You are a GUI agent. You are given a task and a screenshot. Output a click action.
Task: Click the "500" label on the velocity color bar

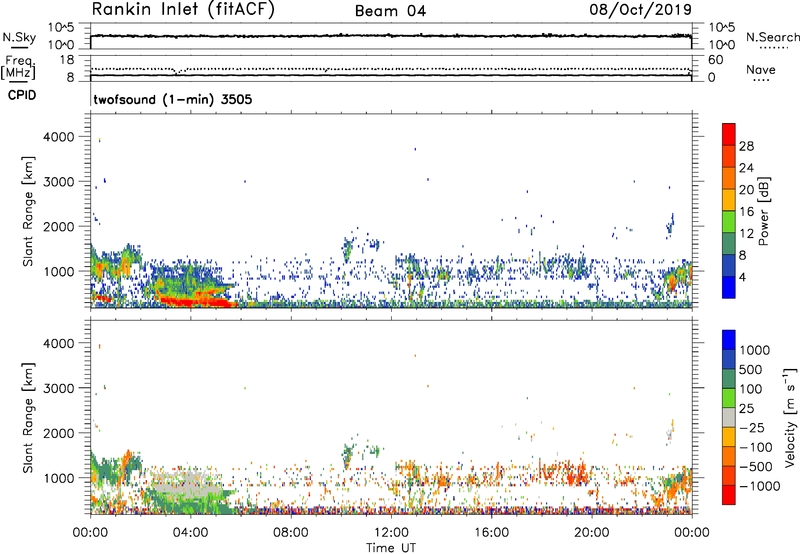751,370
